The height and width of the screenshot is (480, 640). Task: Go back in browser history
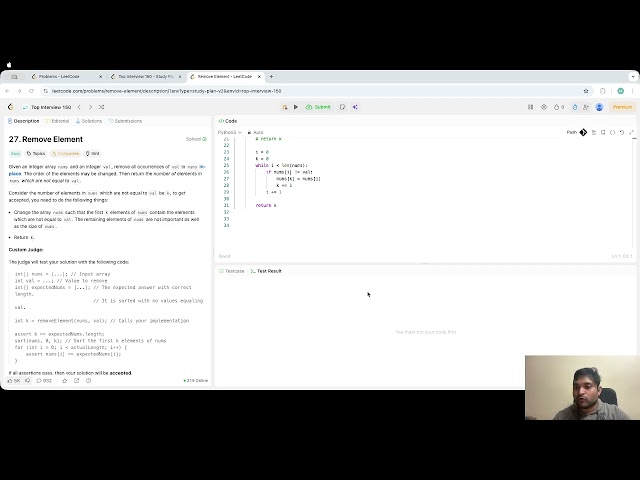pyautogui.click(x=8, y=91)
